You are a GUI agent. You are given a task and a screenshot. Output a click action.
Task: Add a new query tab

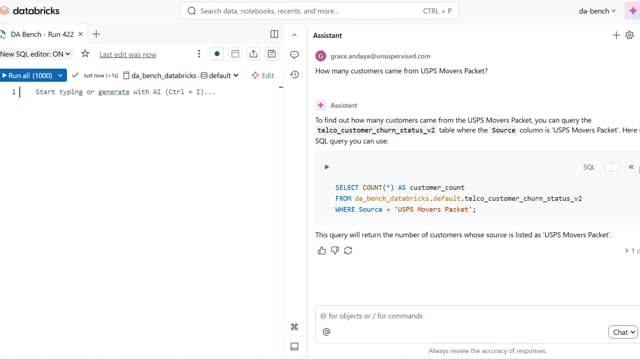pyautogui.click(x=96, y=34)
